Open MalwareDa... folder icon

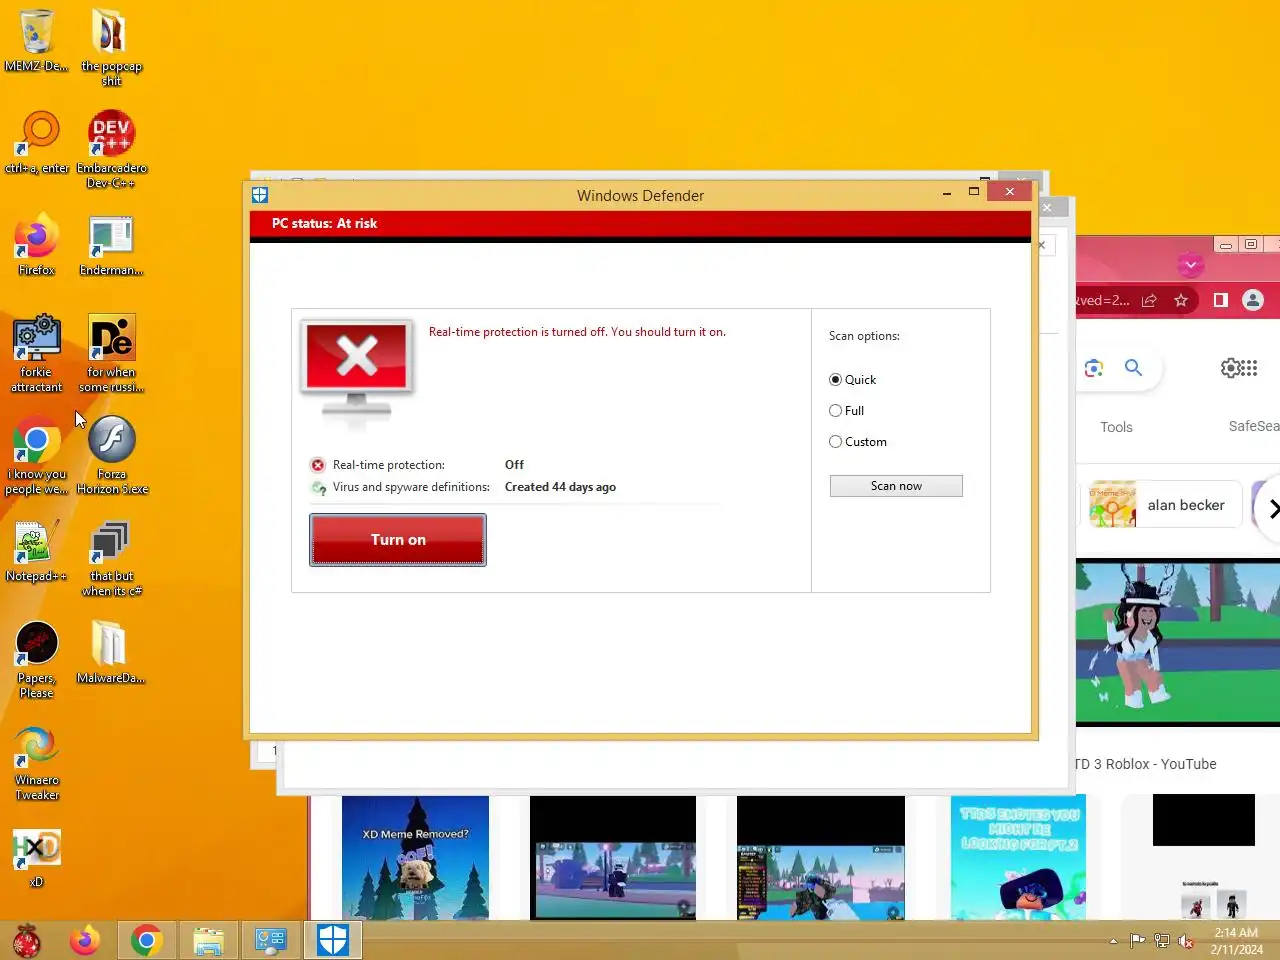[111, 652]
